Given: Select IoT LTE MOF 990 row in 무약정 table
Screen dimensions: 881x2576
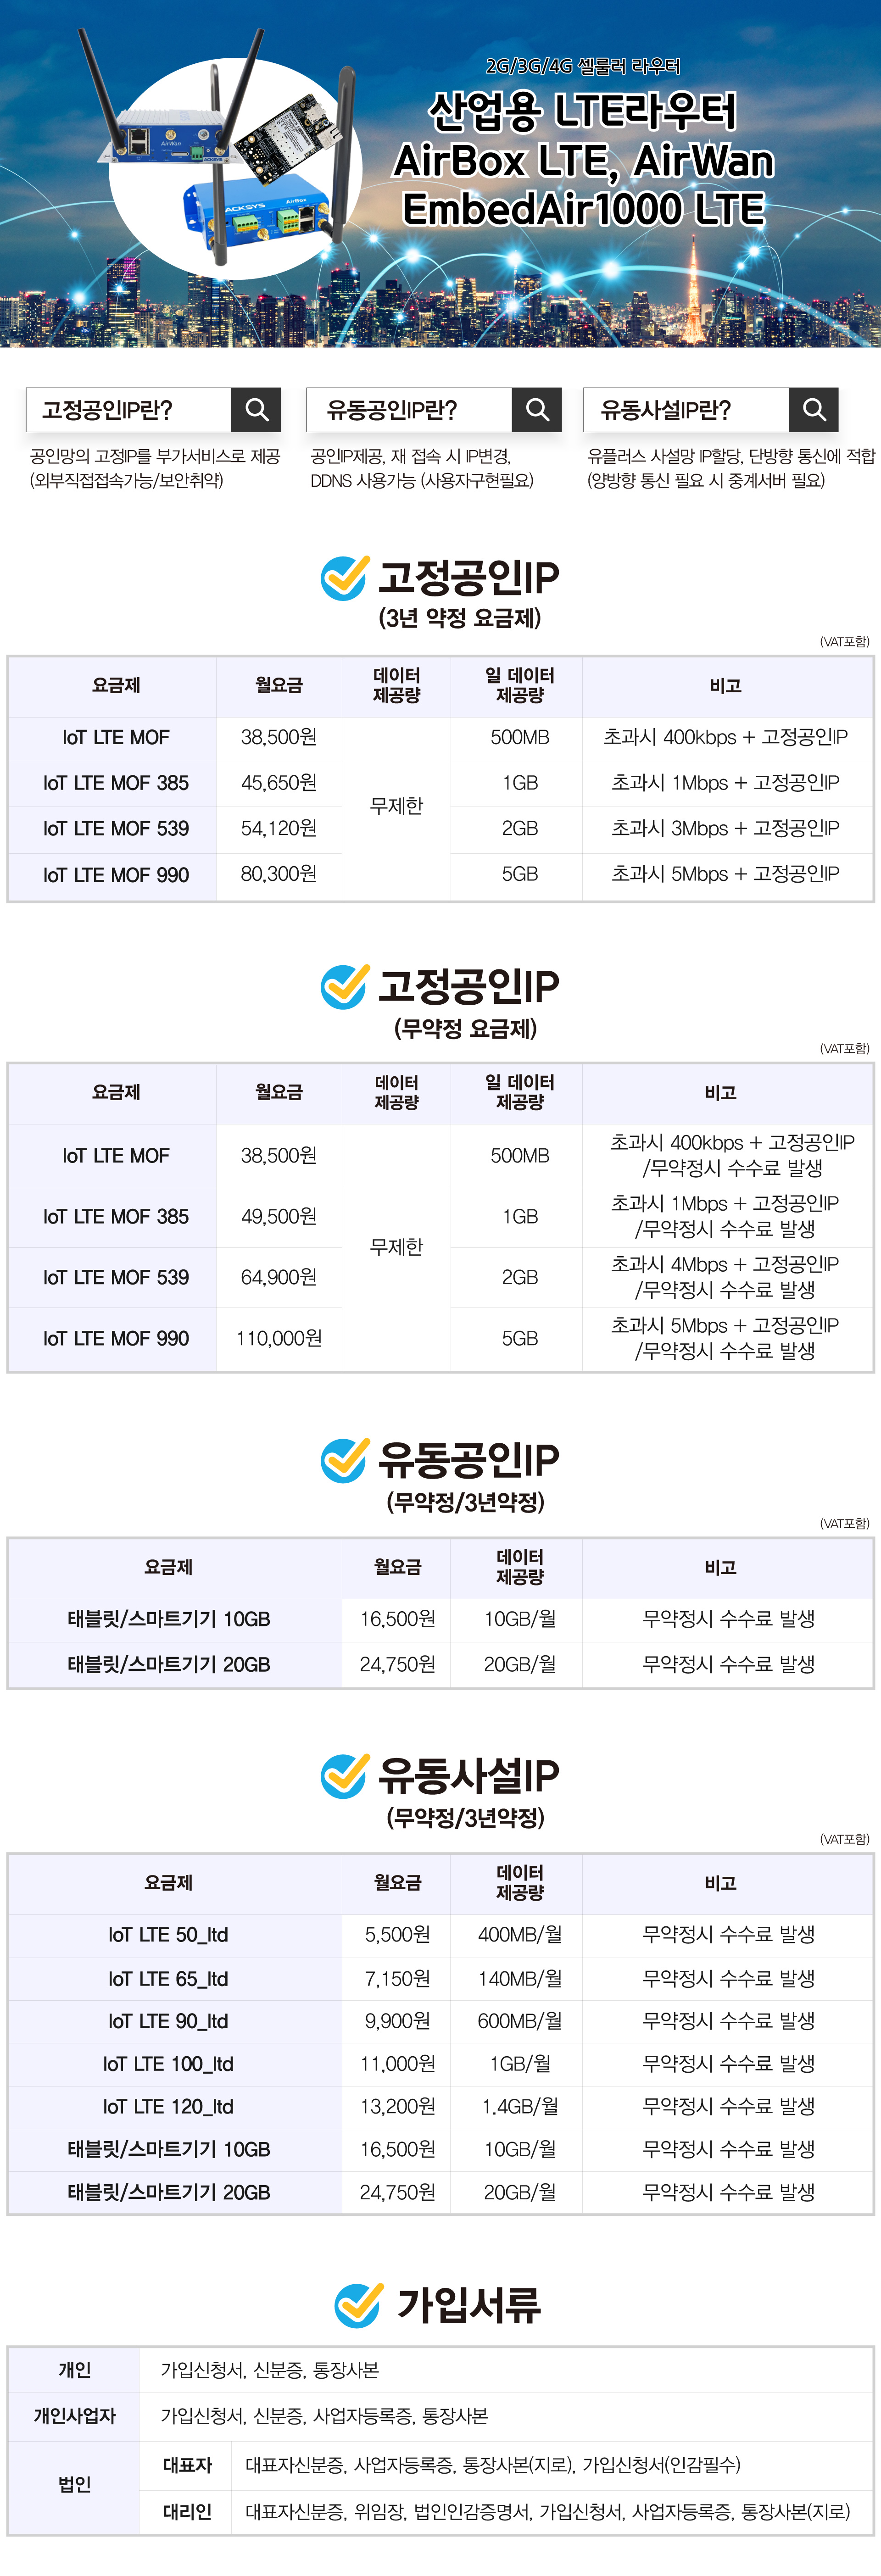Looking at the screenshot, I should coord(440,1338).
